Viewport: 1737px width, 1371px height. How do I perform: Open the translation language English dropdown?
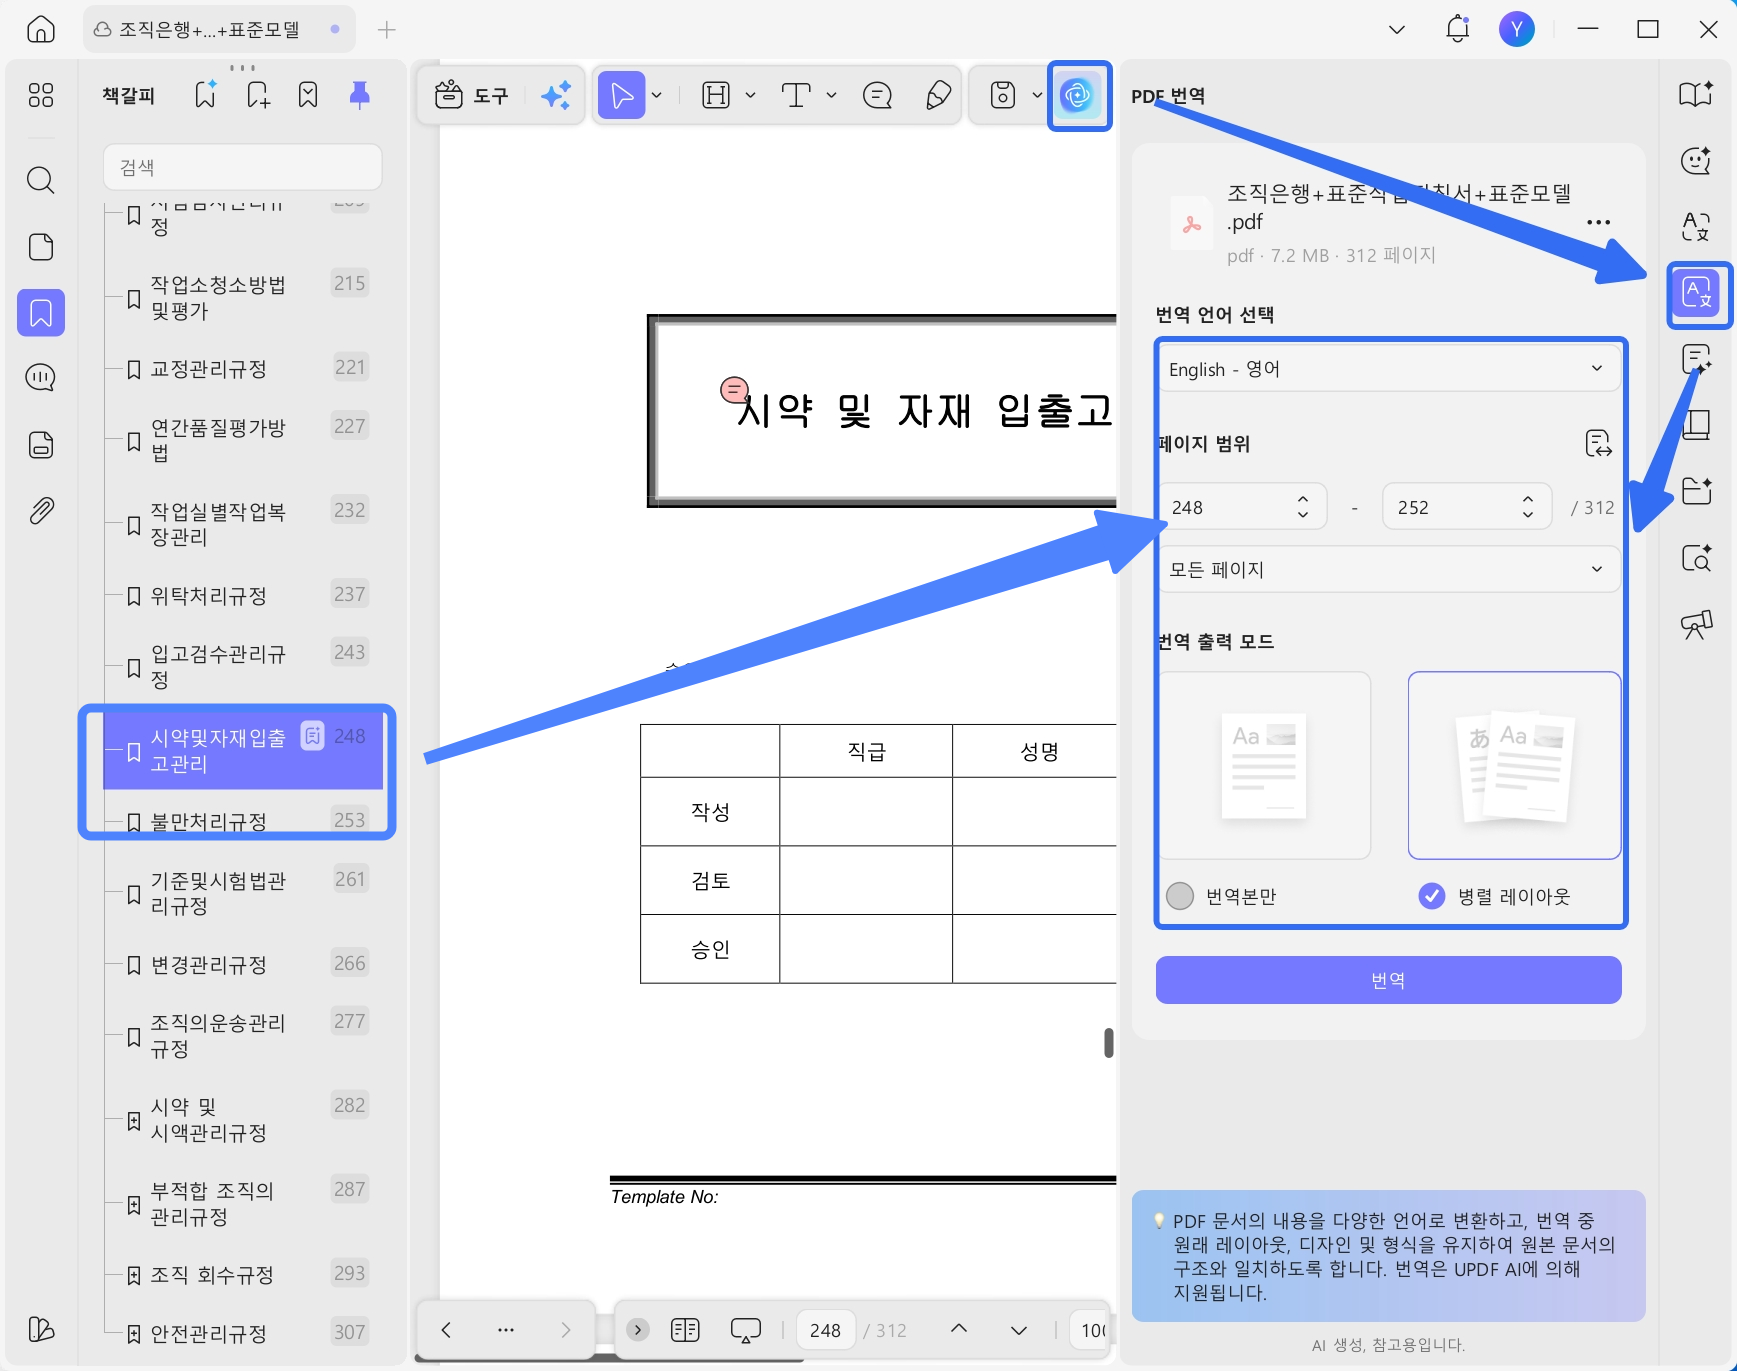point(1388,369)
